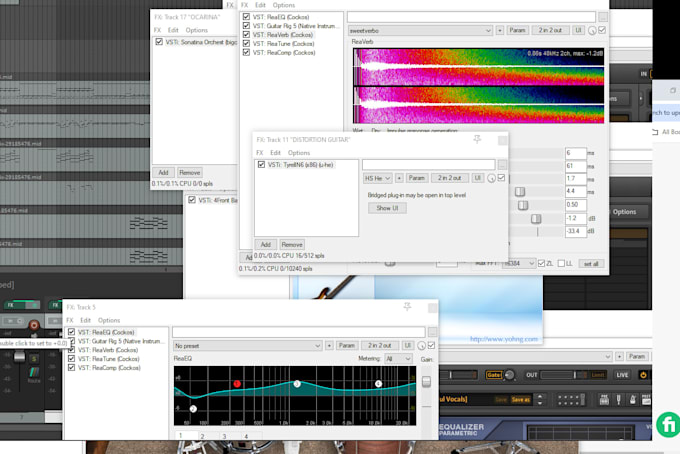Click the ReaVerb slider beside the -1.2 dB value
The height and width of the screenshot is (454, 680).
(x=536, y=218)
